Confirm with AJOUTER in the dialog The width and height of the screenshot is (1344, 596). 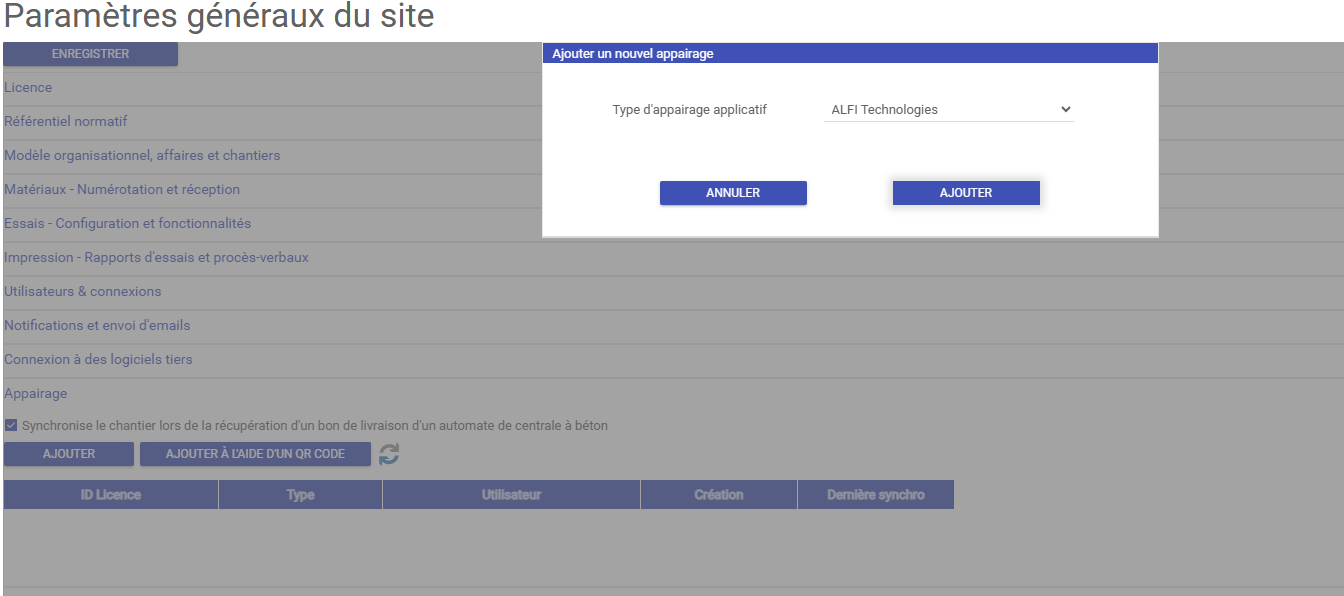coord(966,193)
